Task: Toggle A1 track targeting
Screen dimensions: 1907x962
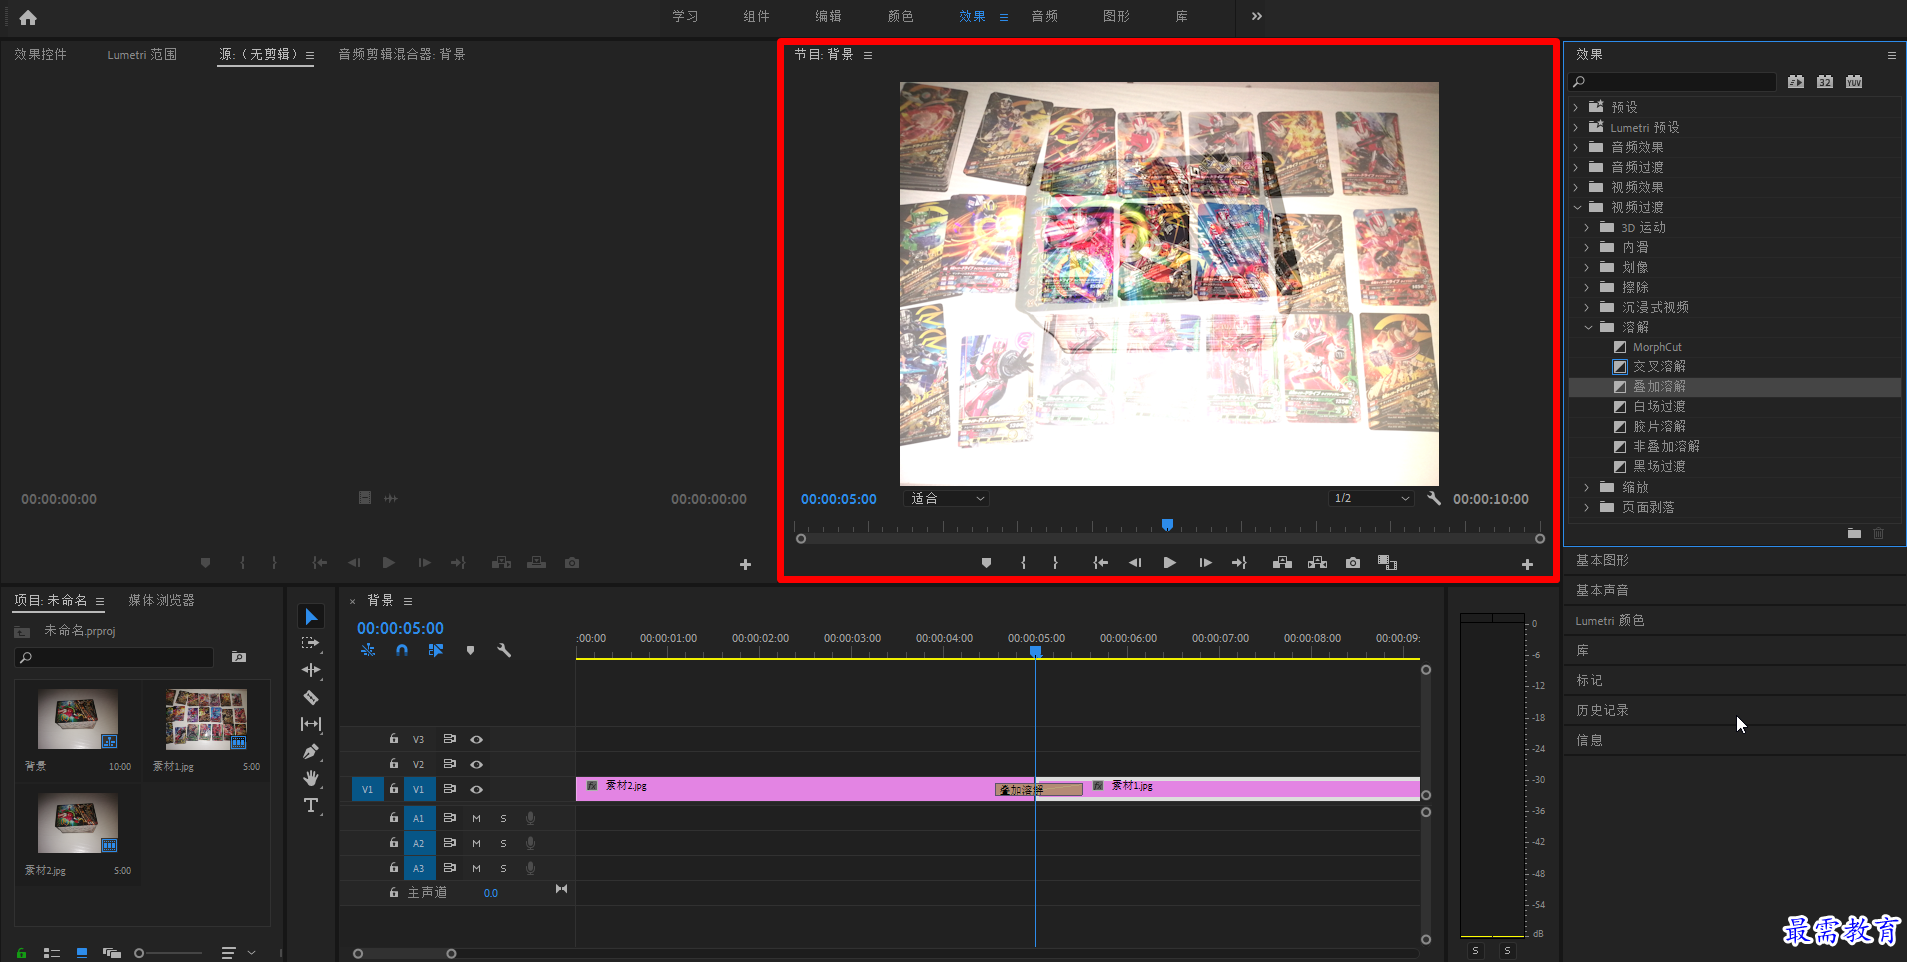Action: pyautogui.click(x=419, y=818)
